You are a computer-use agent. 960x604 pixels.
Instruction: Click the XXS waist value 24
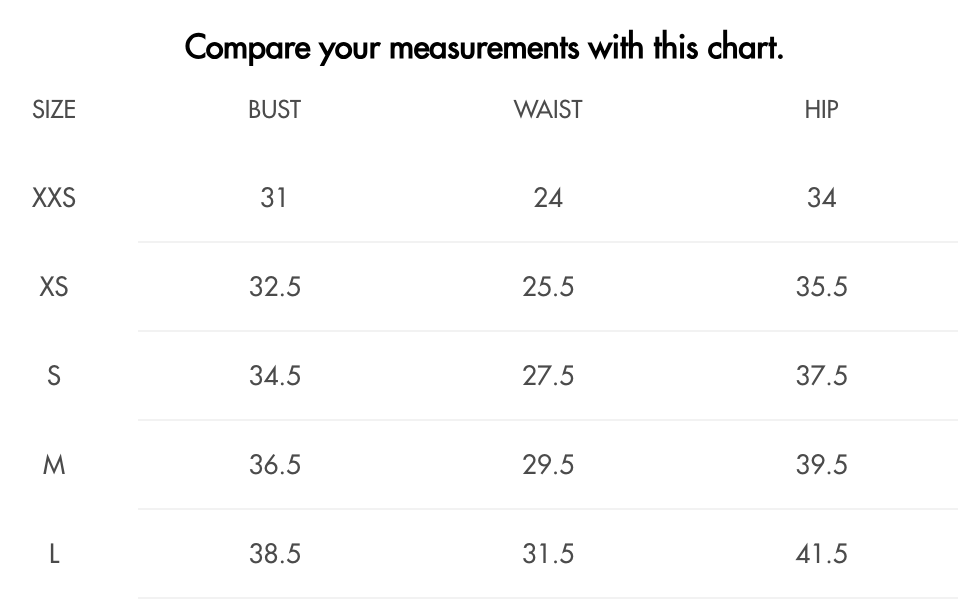click(548, 198)
